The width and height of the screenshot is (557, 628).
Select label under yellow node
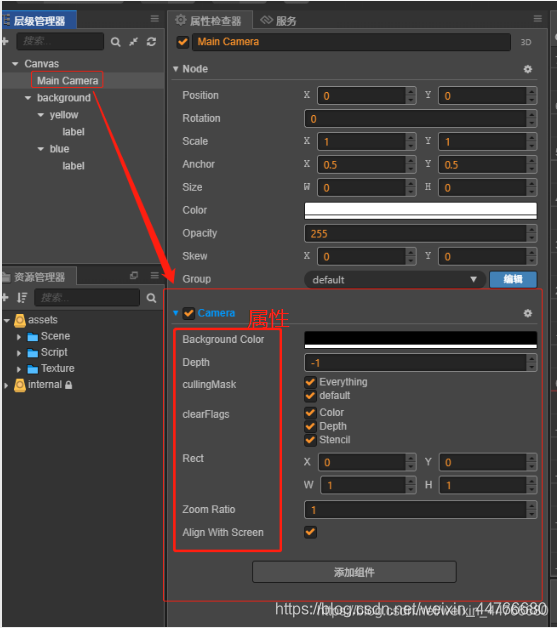click(x=73, y=132)
